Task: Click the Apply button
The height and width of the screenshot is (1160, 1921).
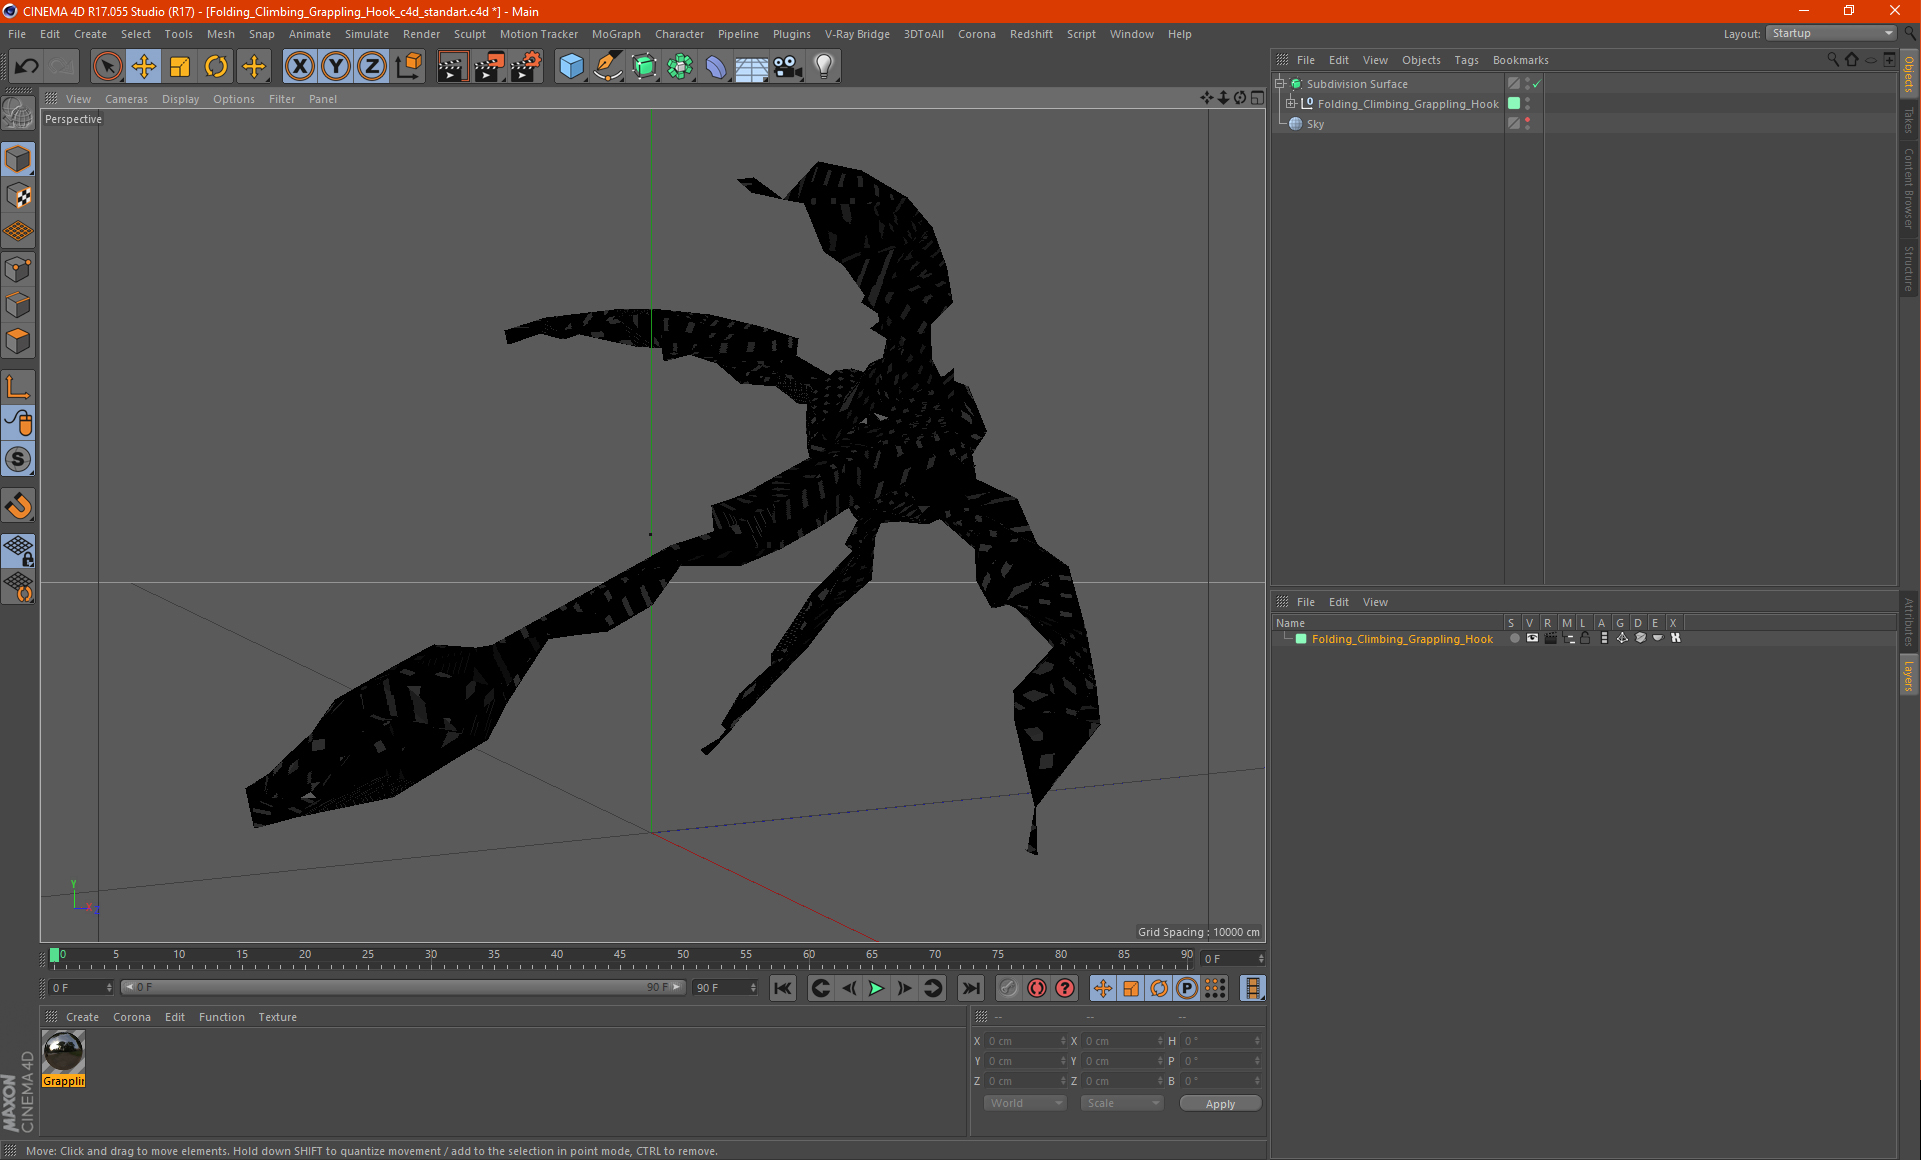Action: pyautogui.click(x=1220, y=1104)
